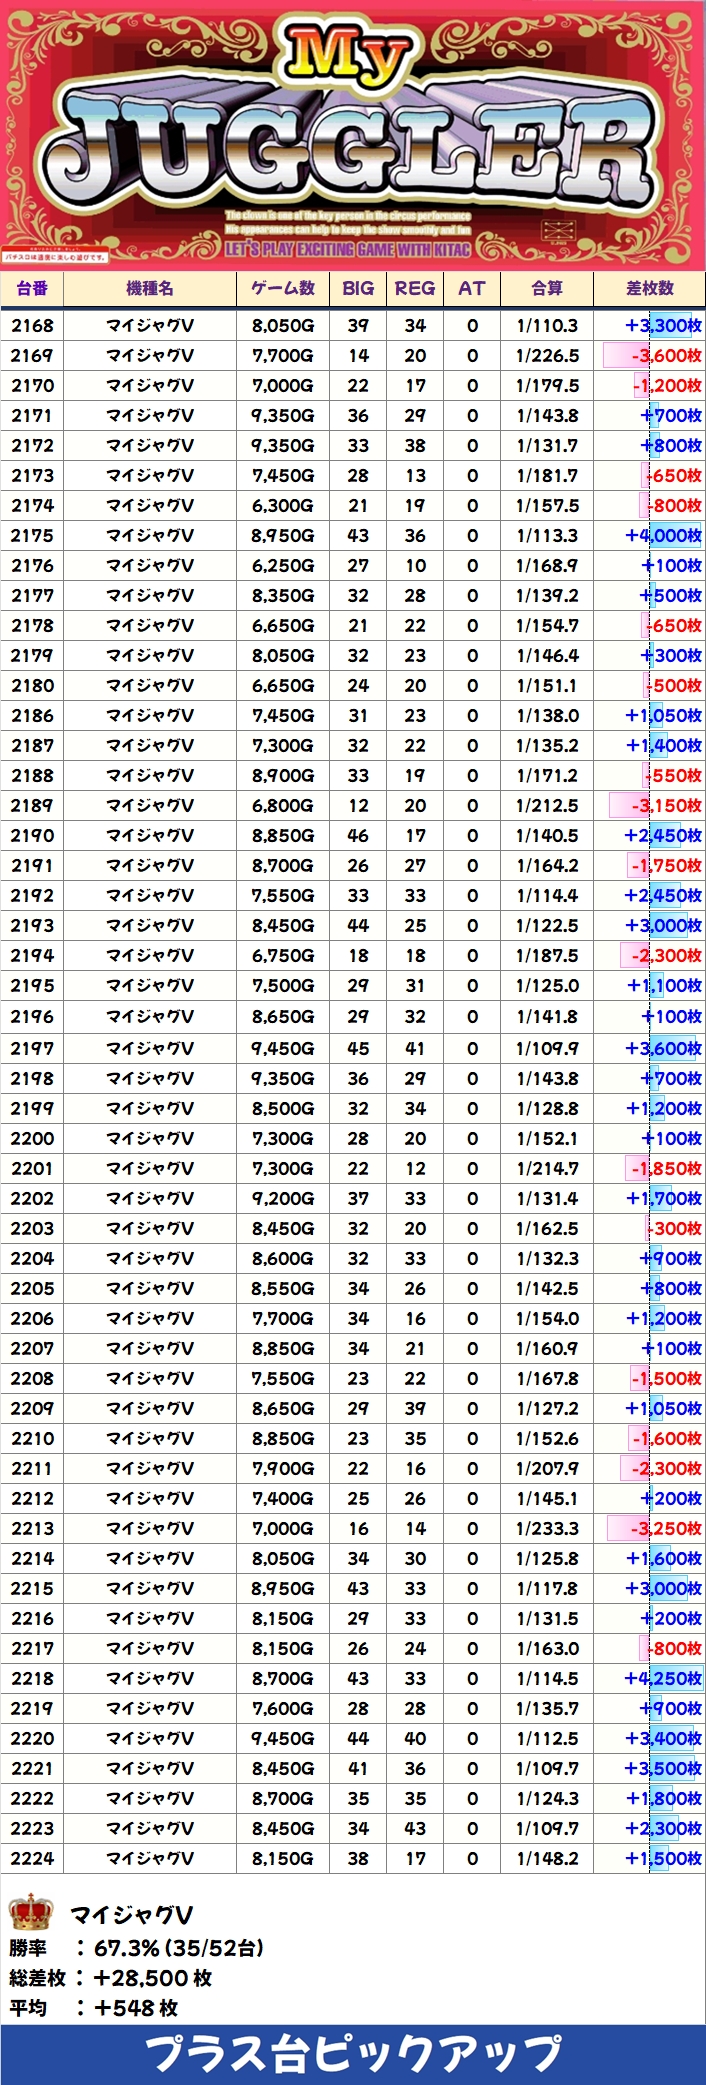The image size is (706, 2085).
Task: Select machine number 2189
Action: click(32, 805)
